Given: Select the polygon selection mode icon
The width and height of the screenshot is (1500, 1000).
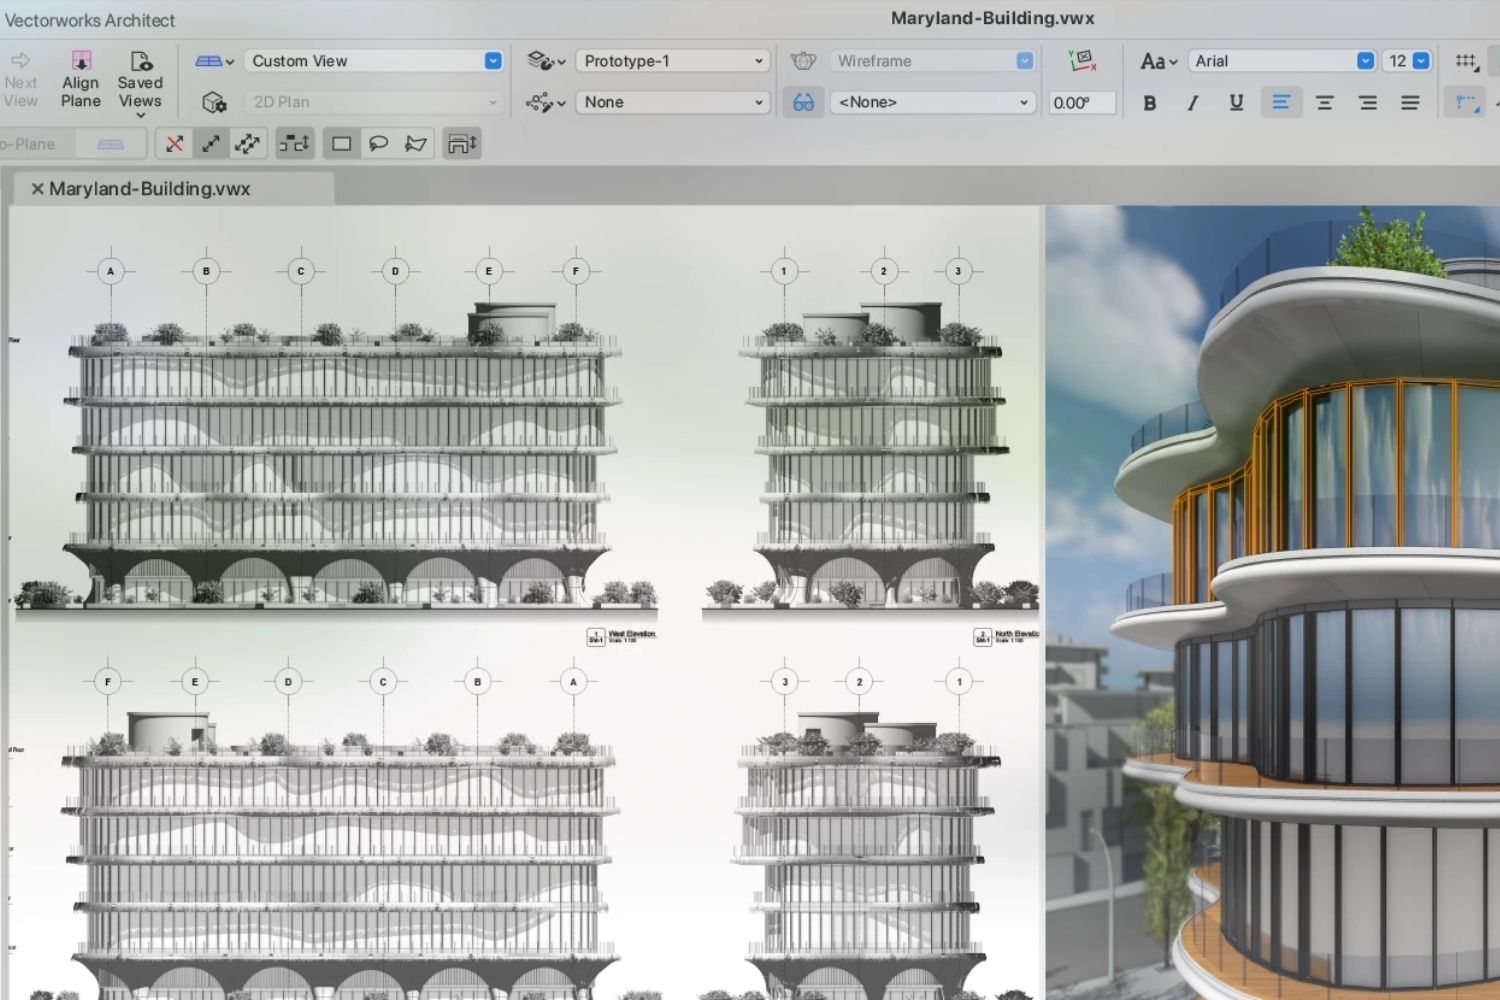Looking at the screenshot, I should pyautogui.click(x=416, y=143).
